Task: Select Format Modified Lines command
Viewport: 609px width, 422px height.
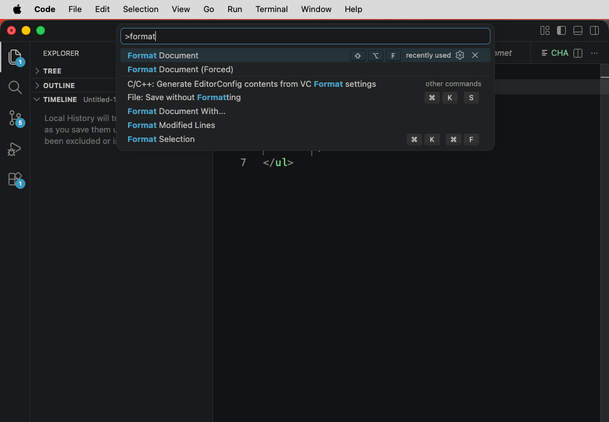Action: 305,125
